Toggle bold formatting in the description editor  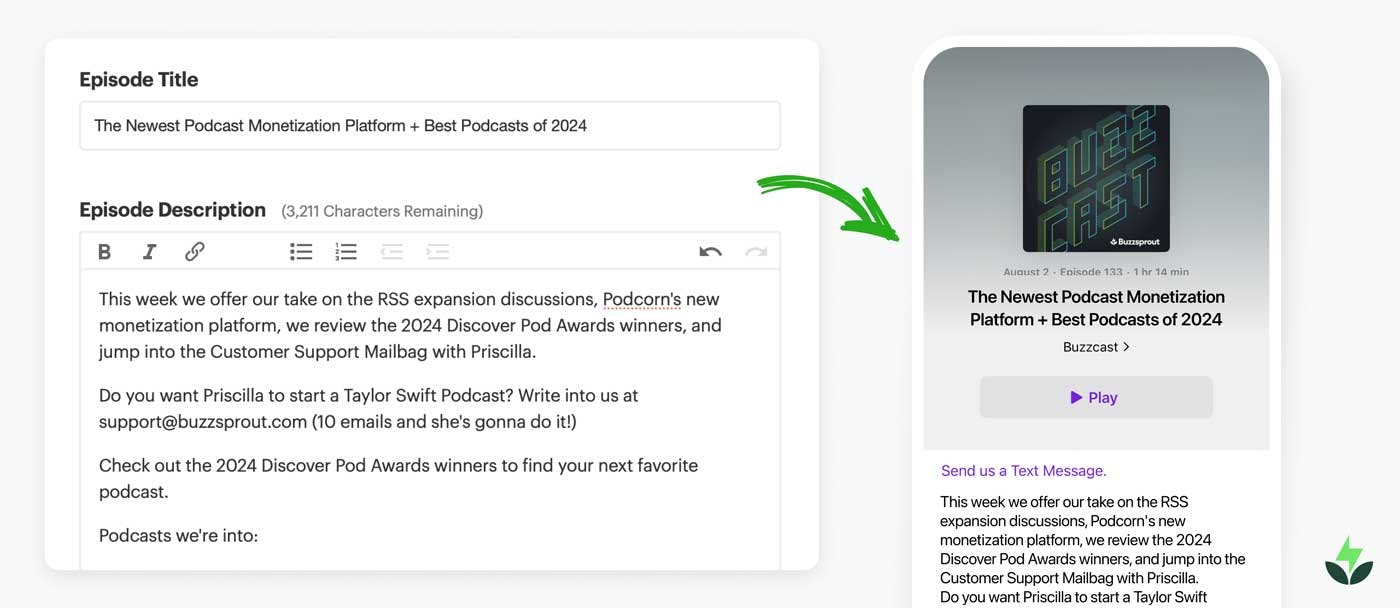(104, 251)
